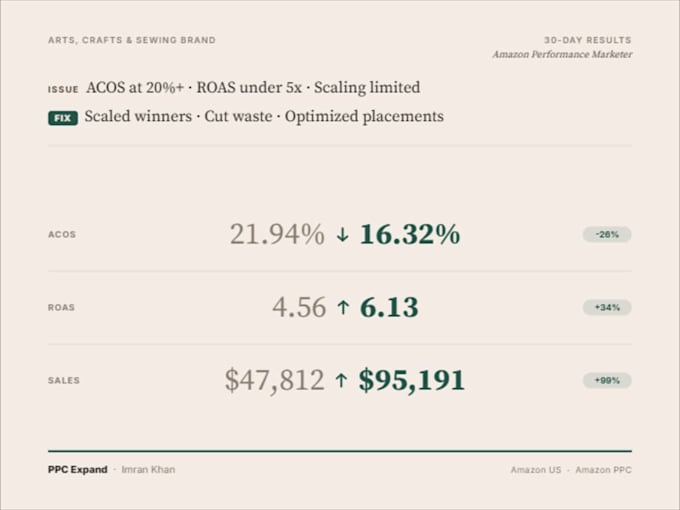Click the Amazon PPC footer text
The width and height of the screenshot is (680, 510).
click(603, 470)
